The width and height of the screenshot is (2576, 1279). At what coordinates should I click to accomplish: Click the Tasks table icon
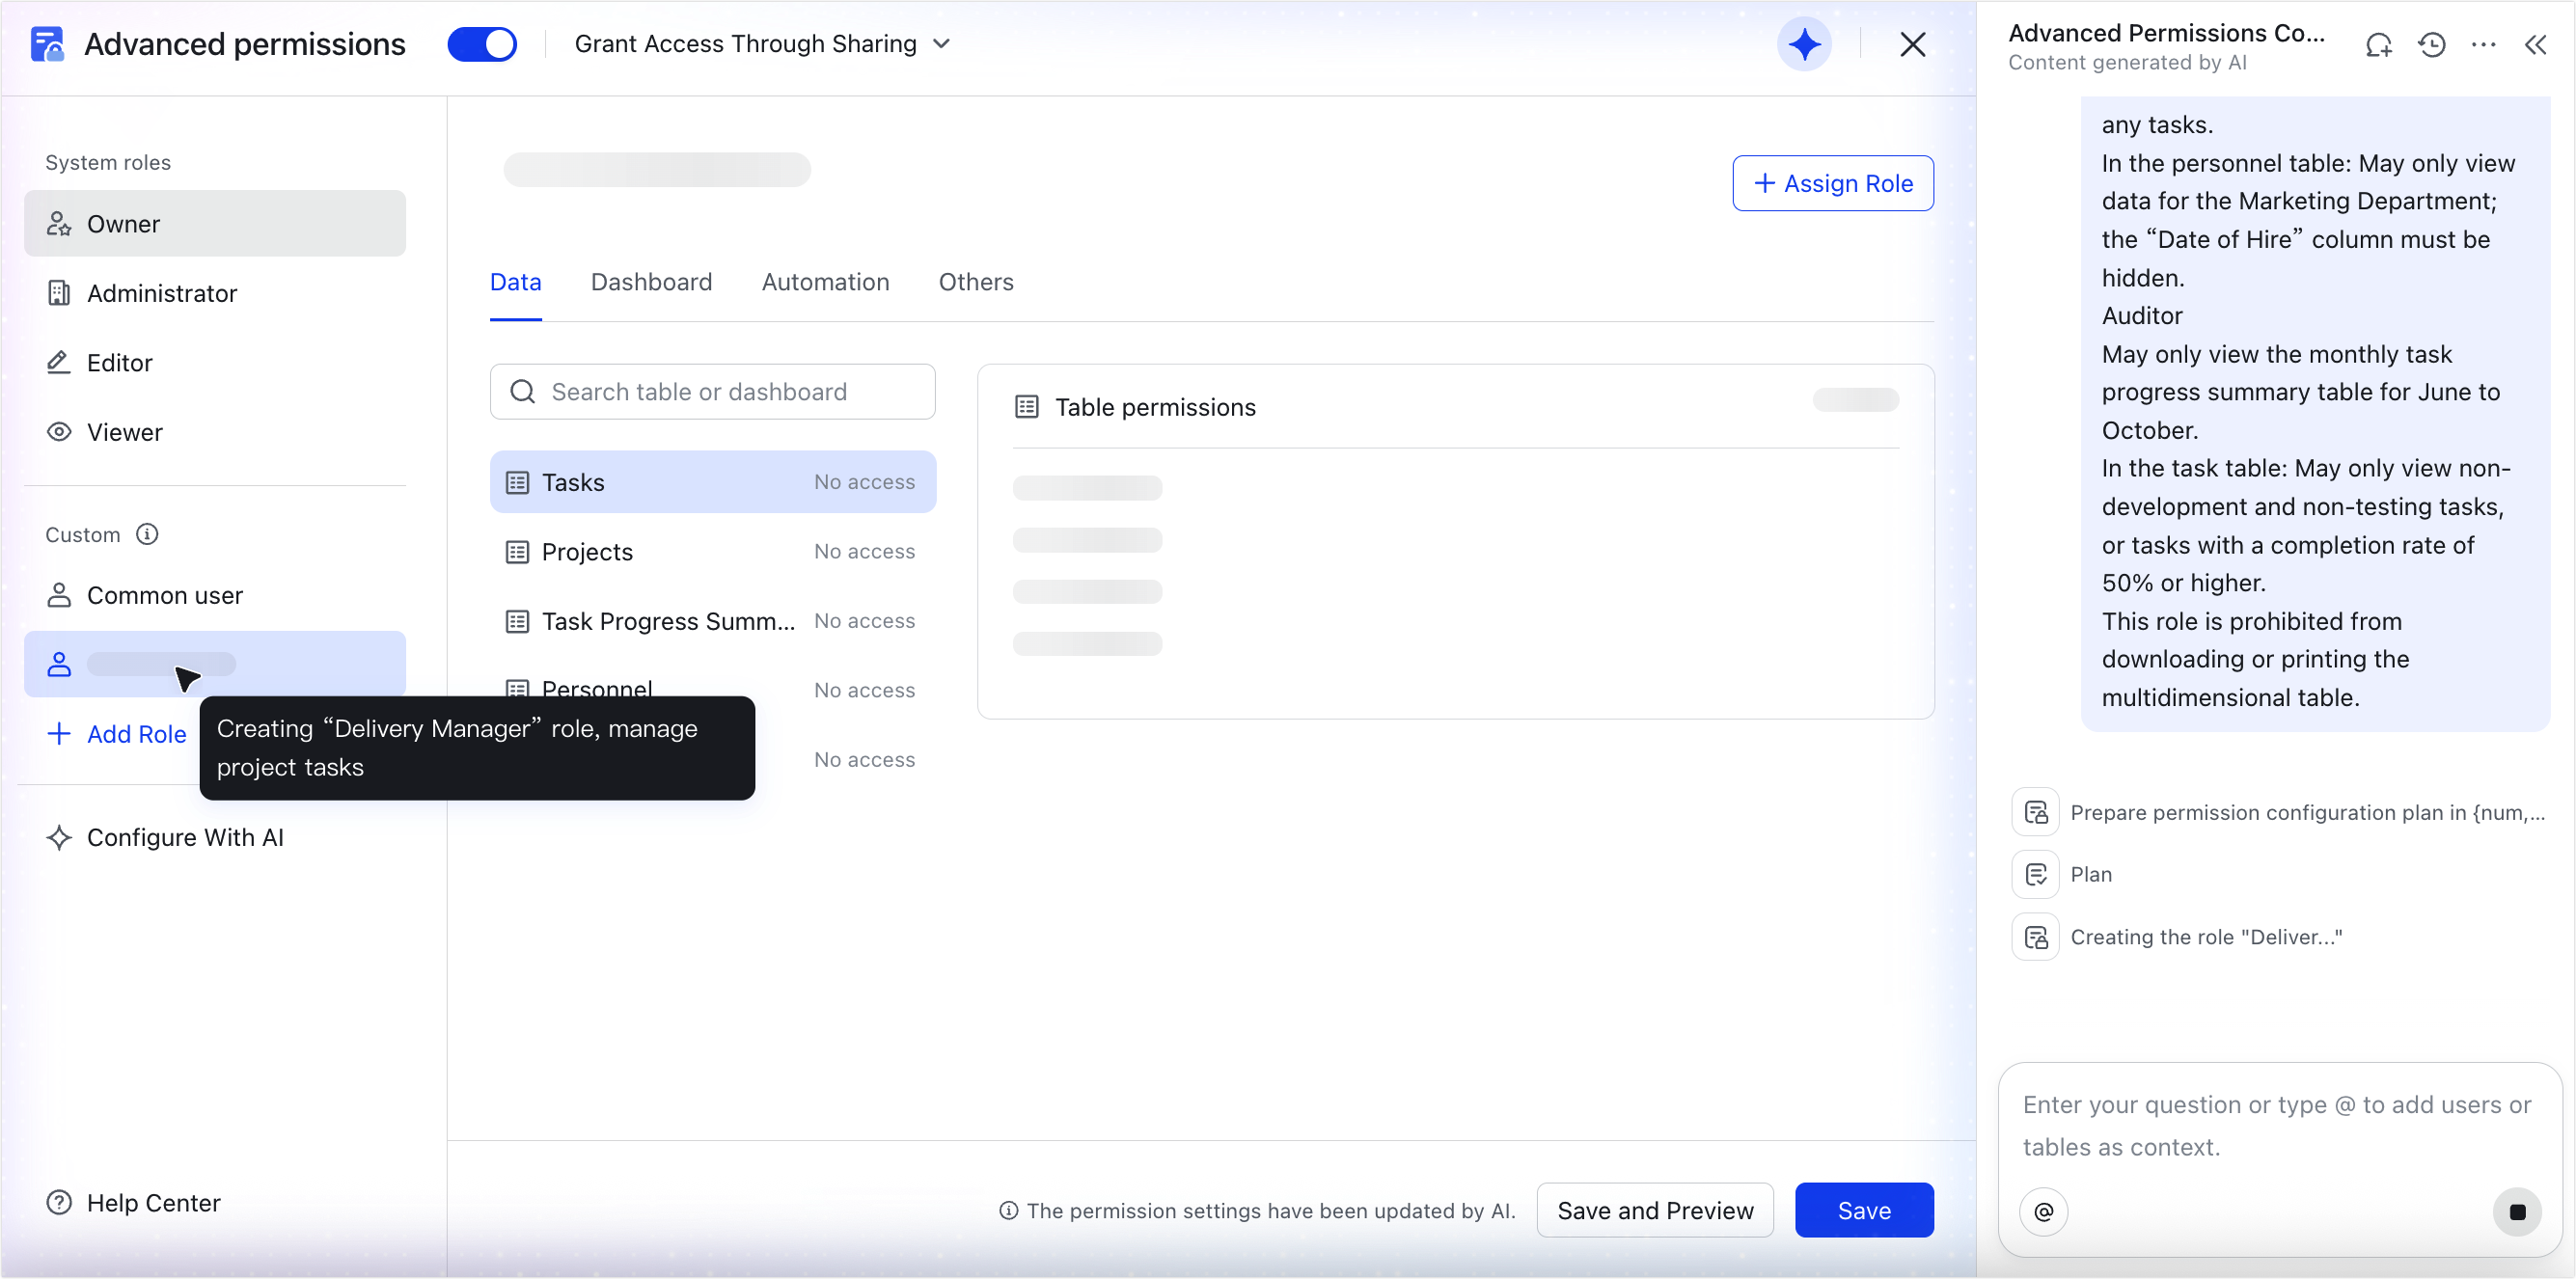pos(517,482)
